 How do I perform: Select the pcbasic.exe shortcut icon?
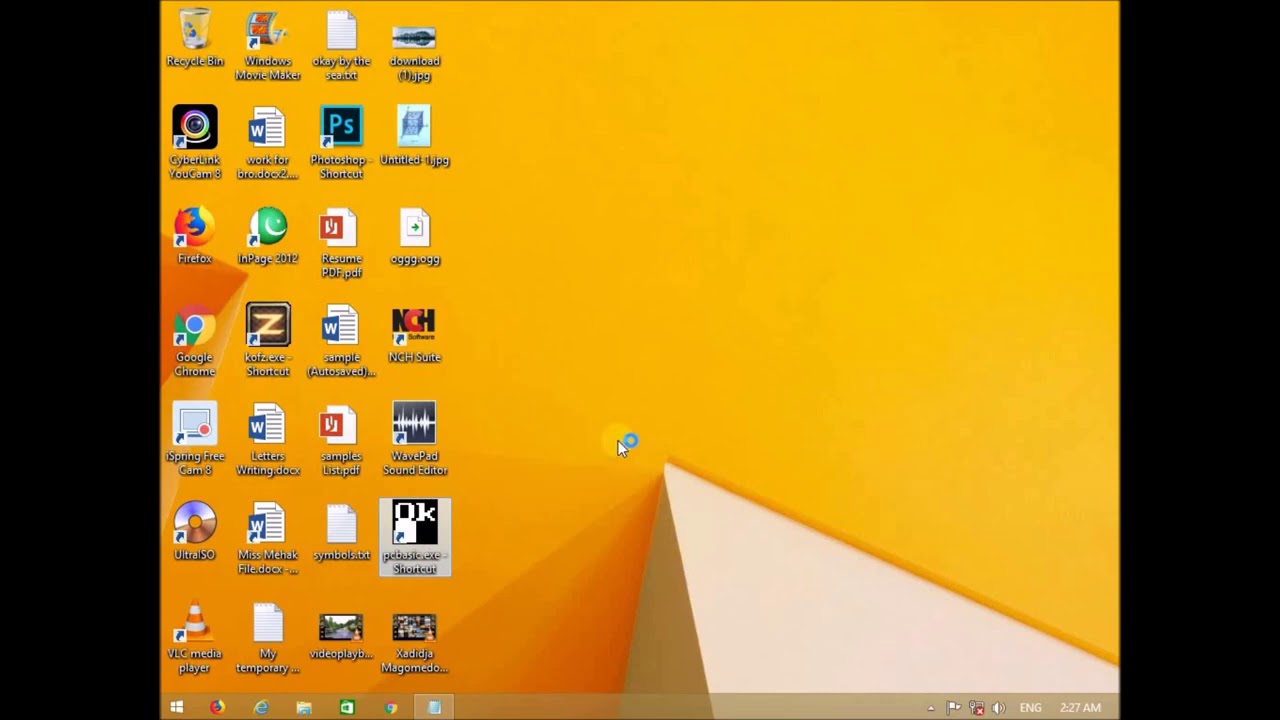pos(415,538)
